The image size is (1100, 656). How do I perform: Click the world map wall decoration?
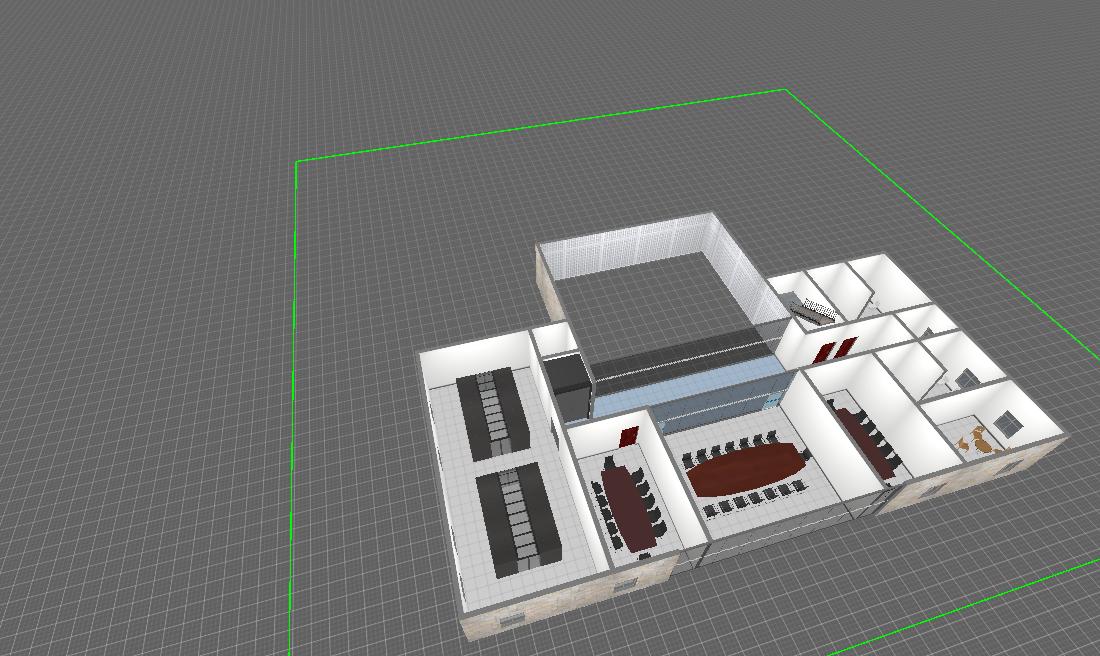click(975, 440)
